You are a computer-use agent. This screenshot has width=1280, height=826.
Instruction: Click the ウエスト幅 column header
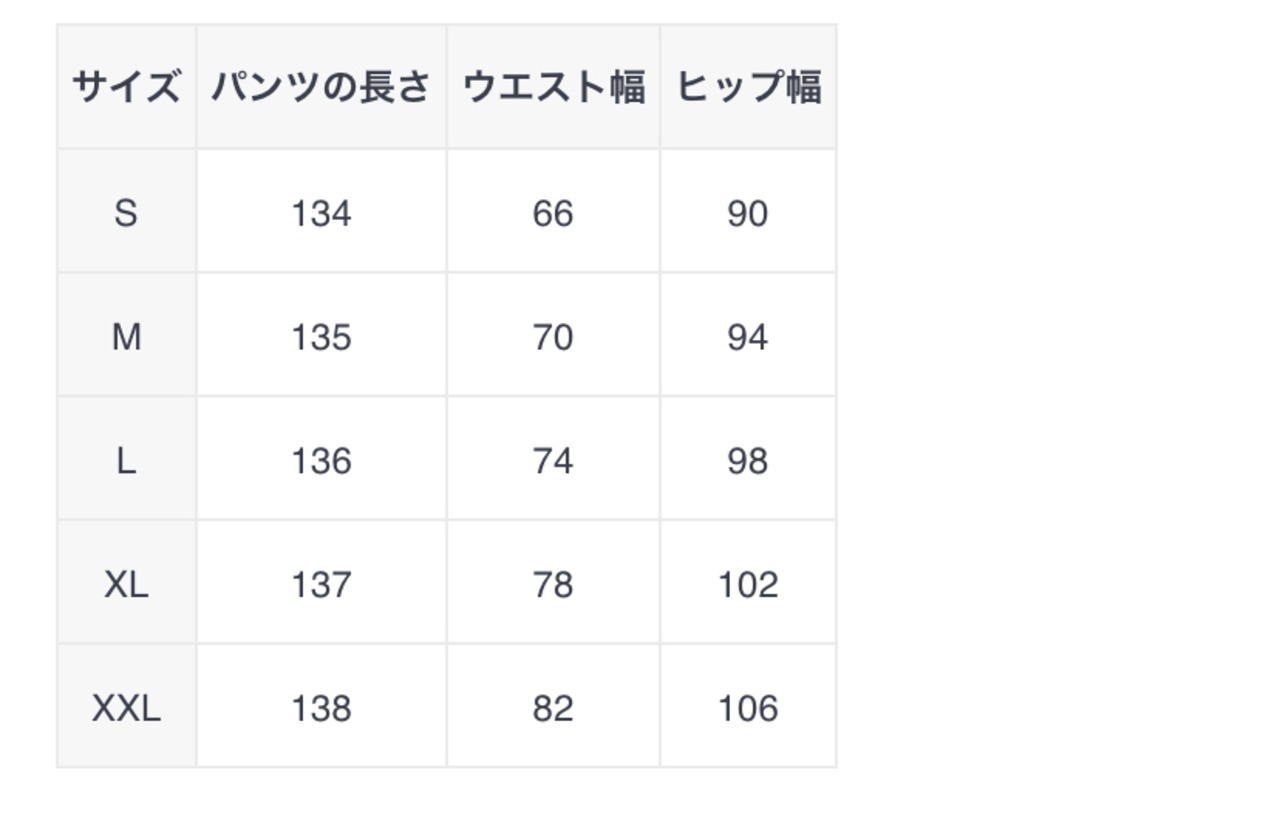[553, 87]
